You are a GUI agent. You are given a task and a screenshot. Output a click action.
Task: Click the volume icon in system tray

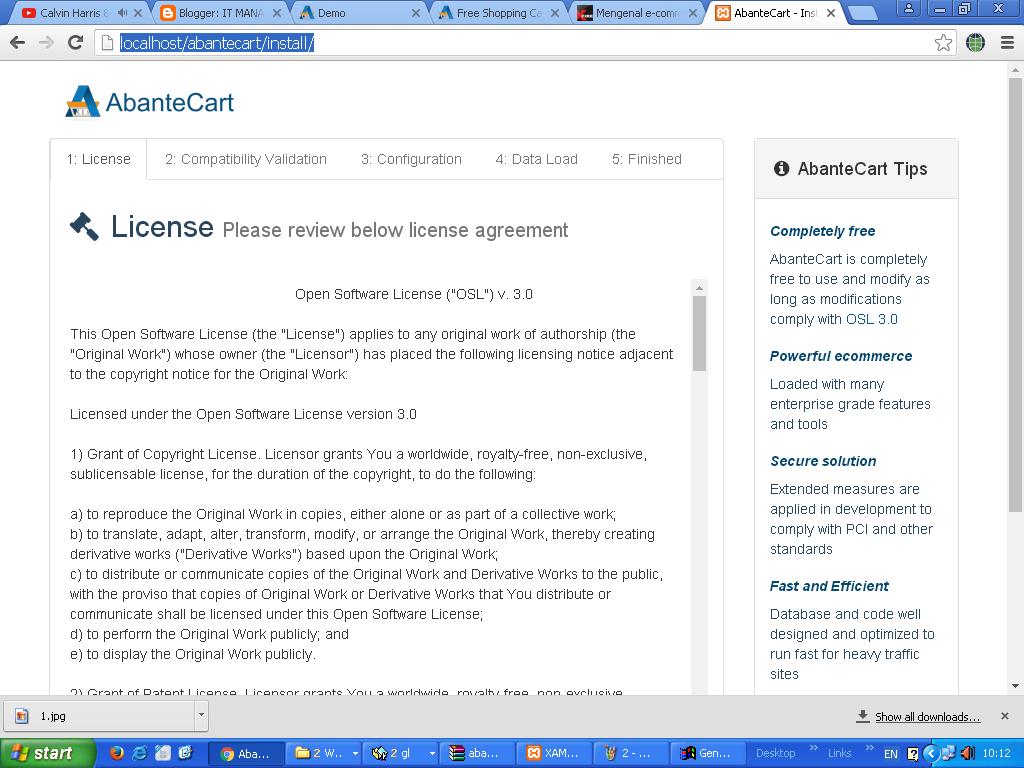(967, 753)
